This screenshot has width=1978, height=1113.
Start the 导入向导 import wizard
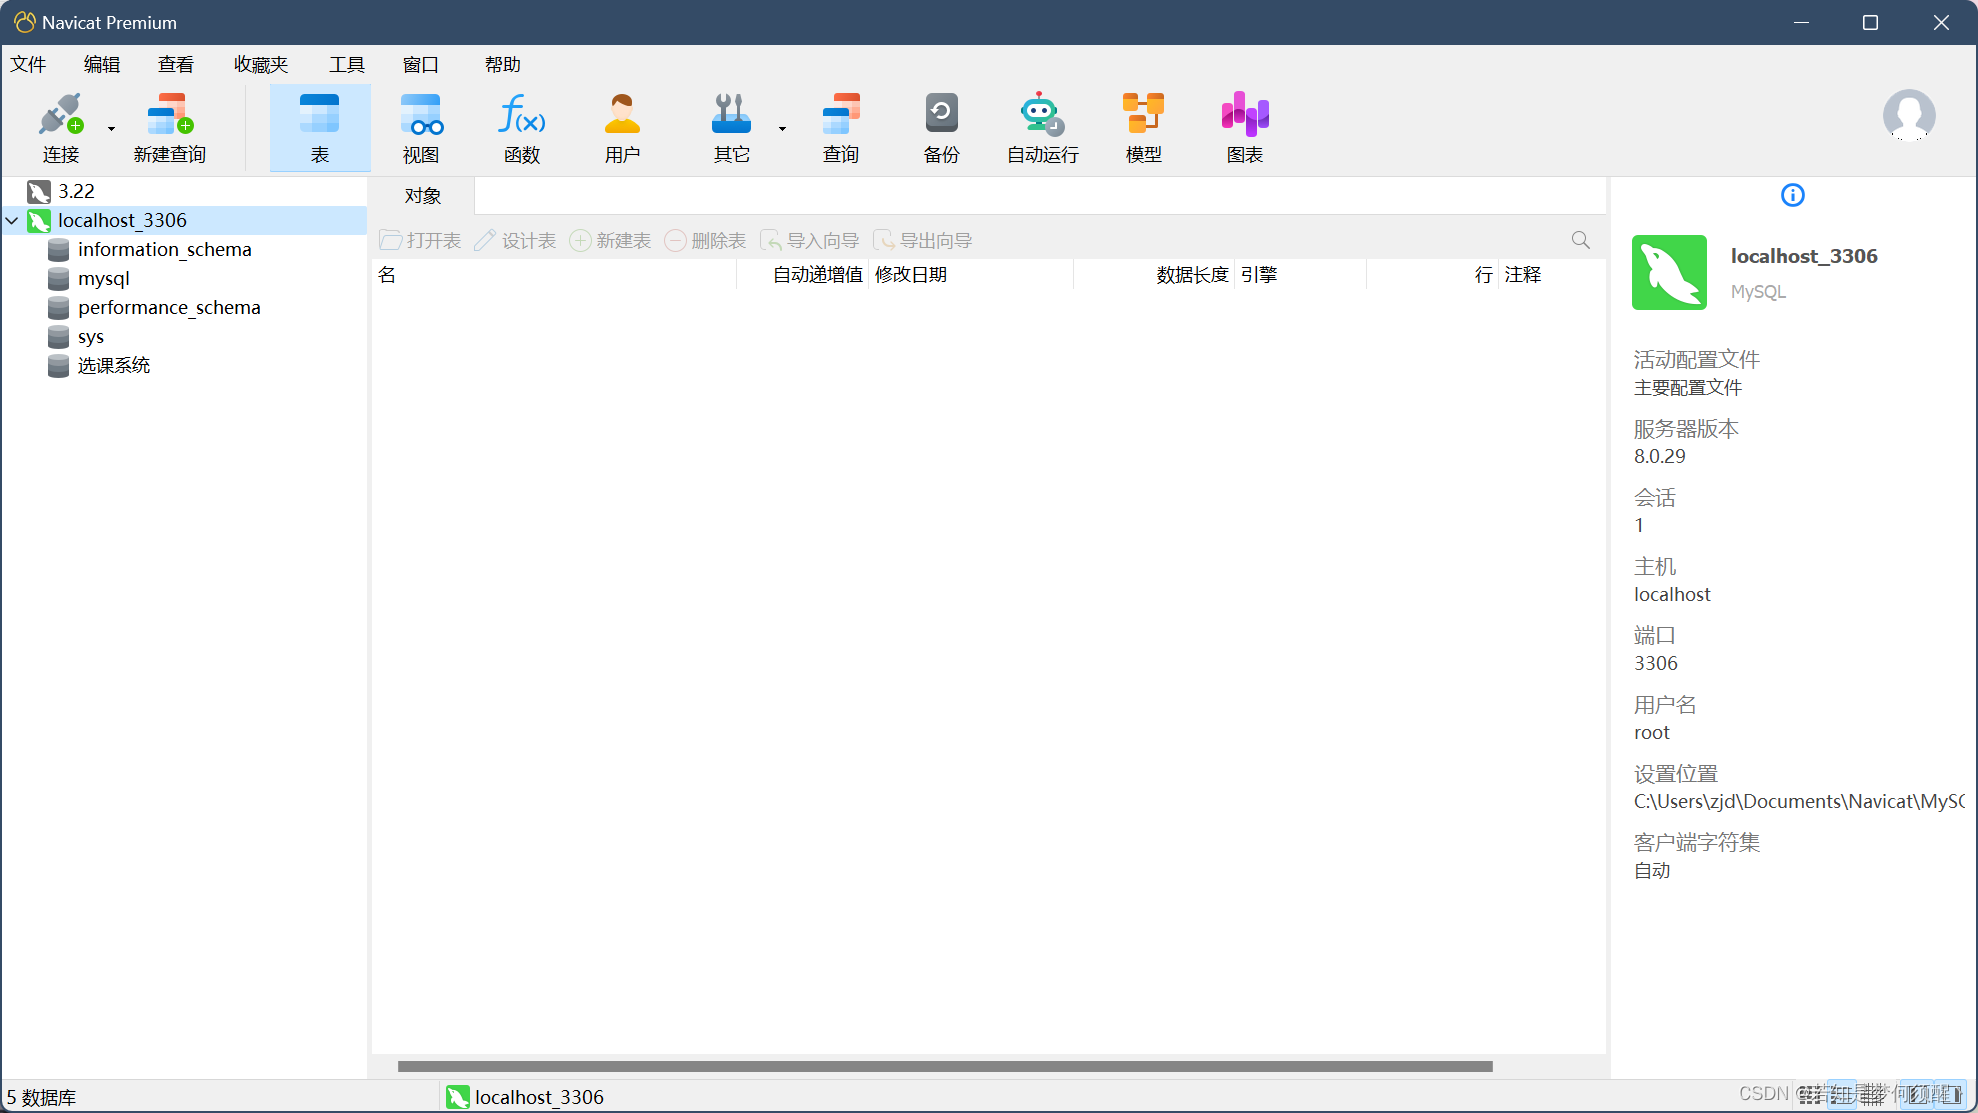tap(810, 240)
